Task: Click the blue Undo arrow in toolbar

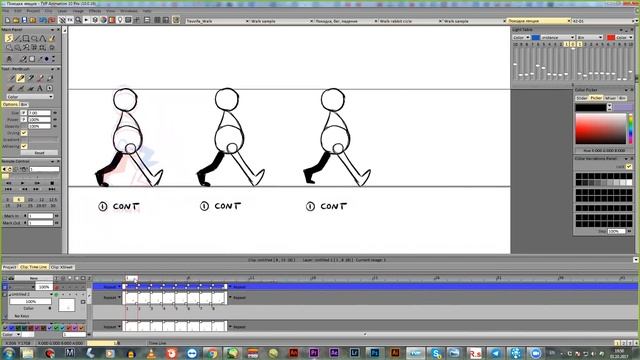Action: coord(43,20)
